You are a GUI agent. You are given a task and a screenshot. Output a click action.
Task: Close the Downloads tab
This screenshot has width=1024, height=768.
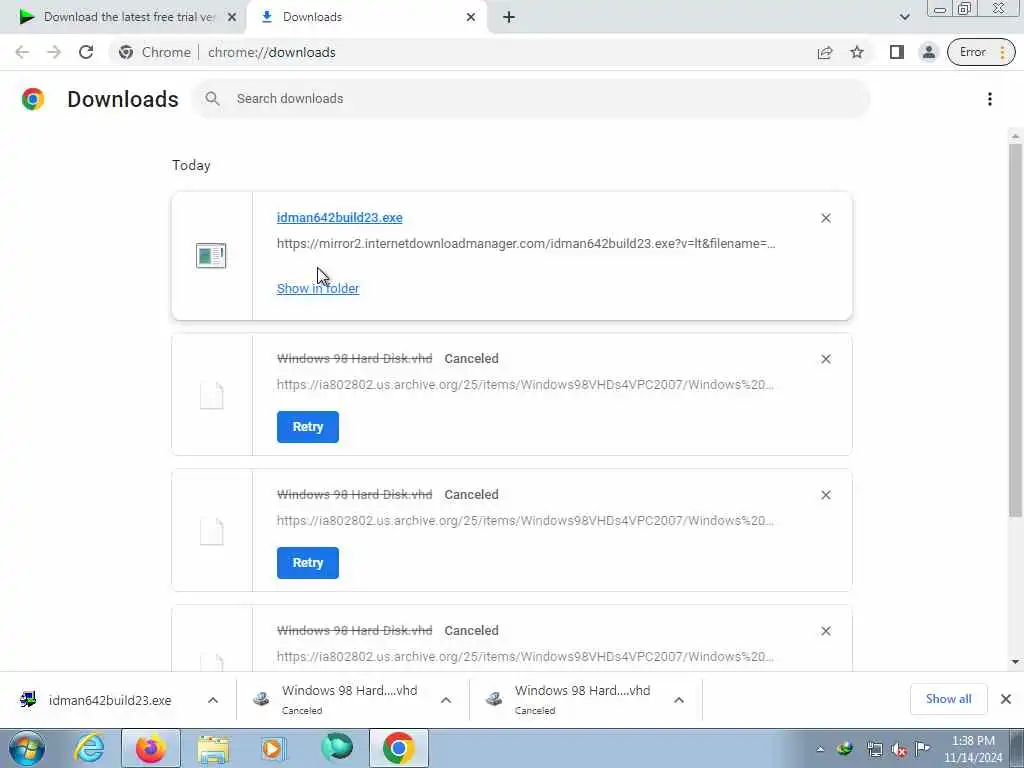point(471,18)
